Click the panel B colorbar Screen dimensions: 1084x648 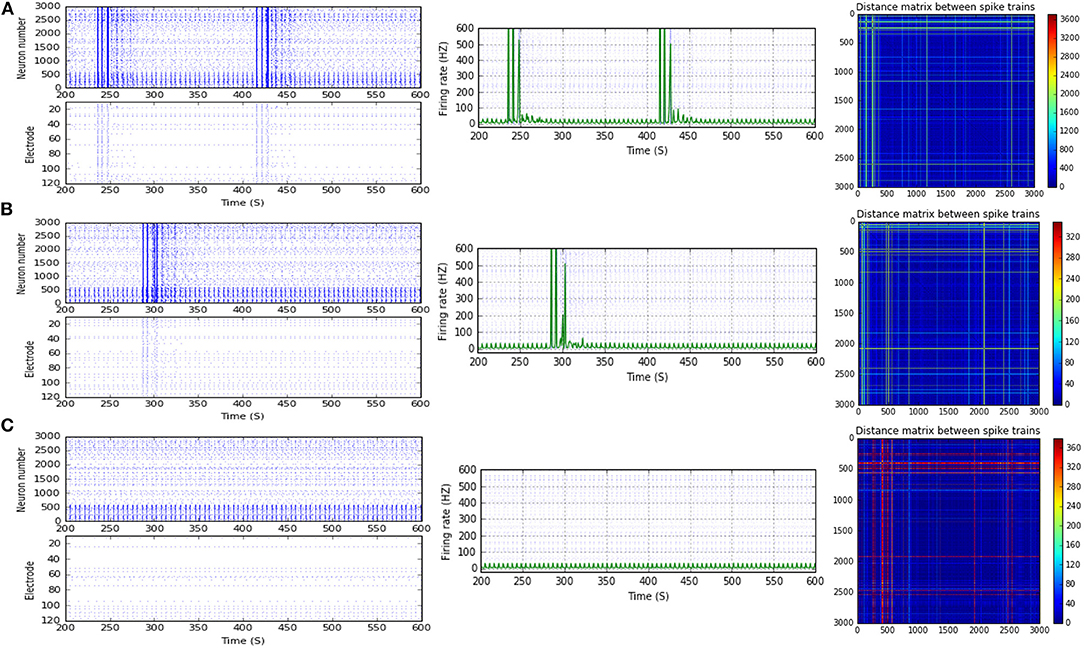click(x=1058, y=313)
